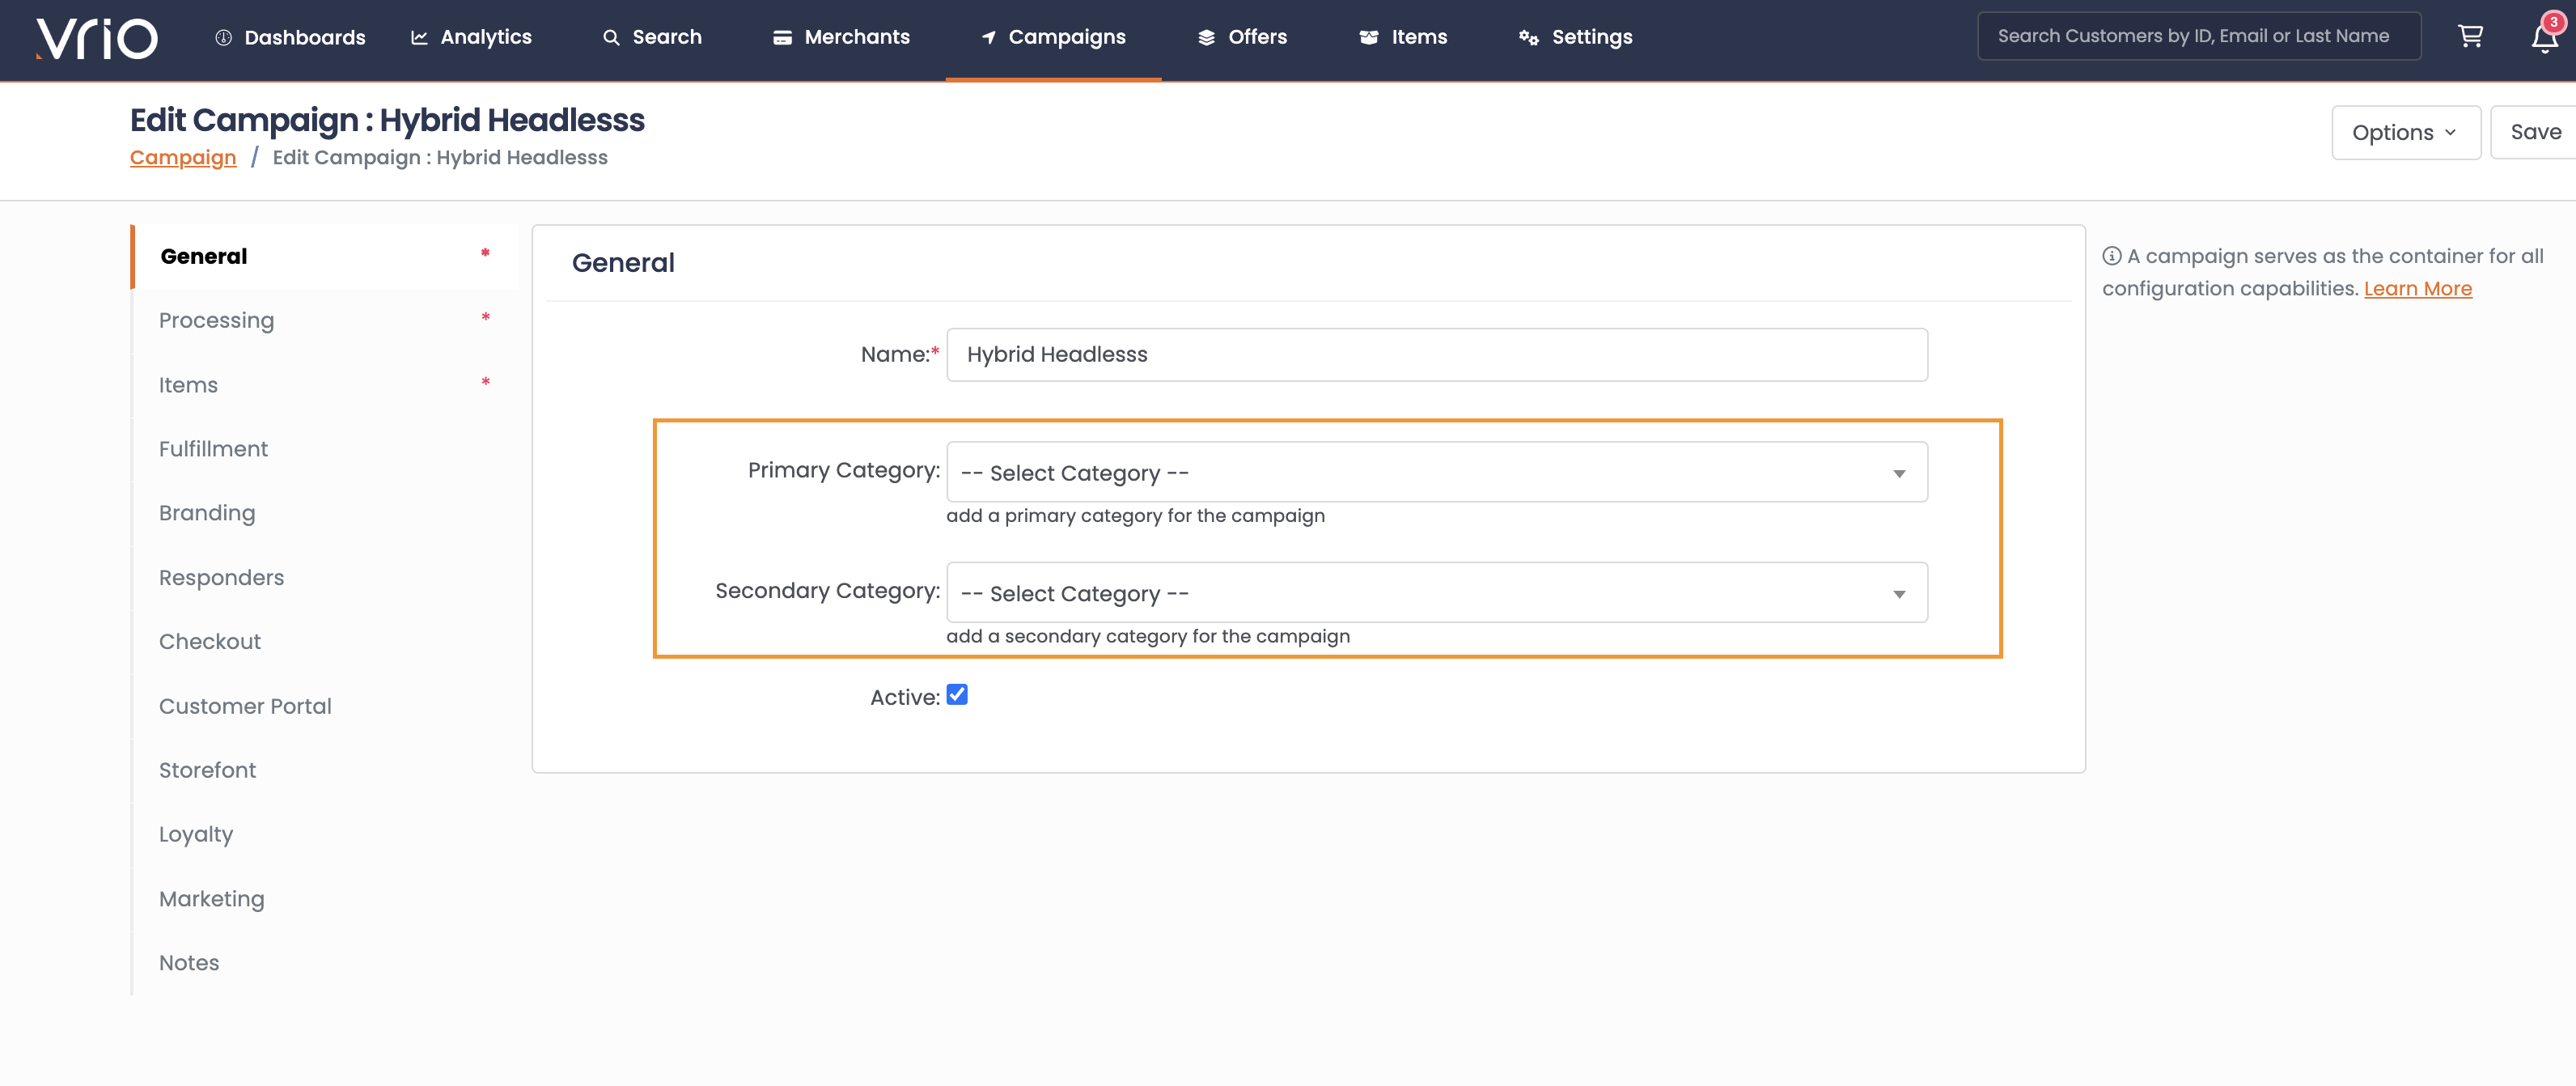This screenshot has height=1086, width=2576.
Task: Open the Search menu
Action: click(652, 37)
